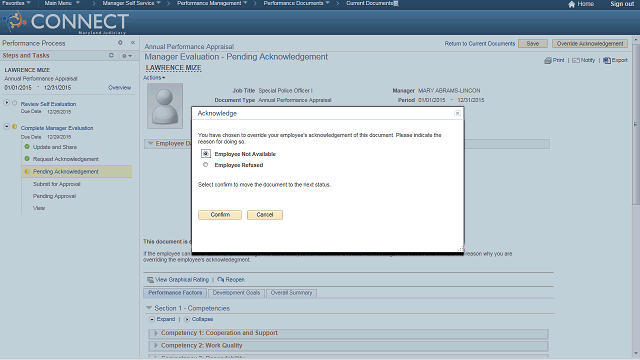Select Pending Acknowledgement task
This screenshot has width=640, height=360.
coord(66,172)
